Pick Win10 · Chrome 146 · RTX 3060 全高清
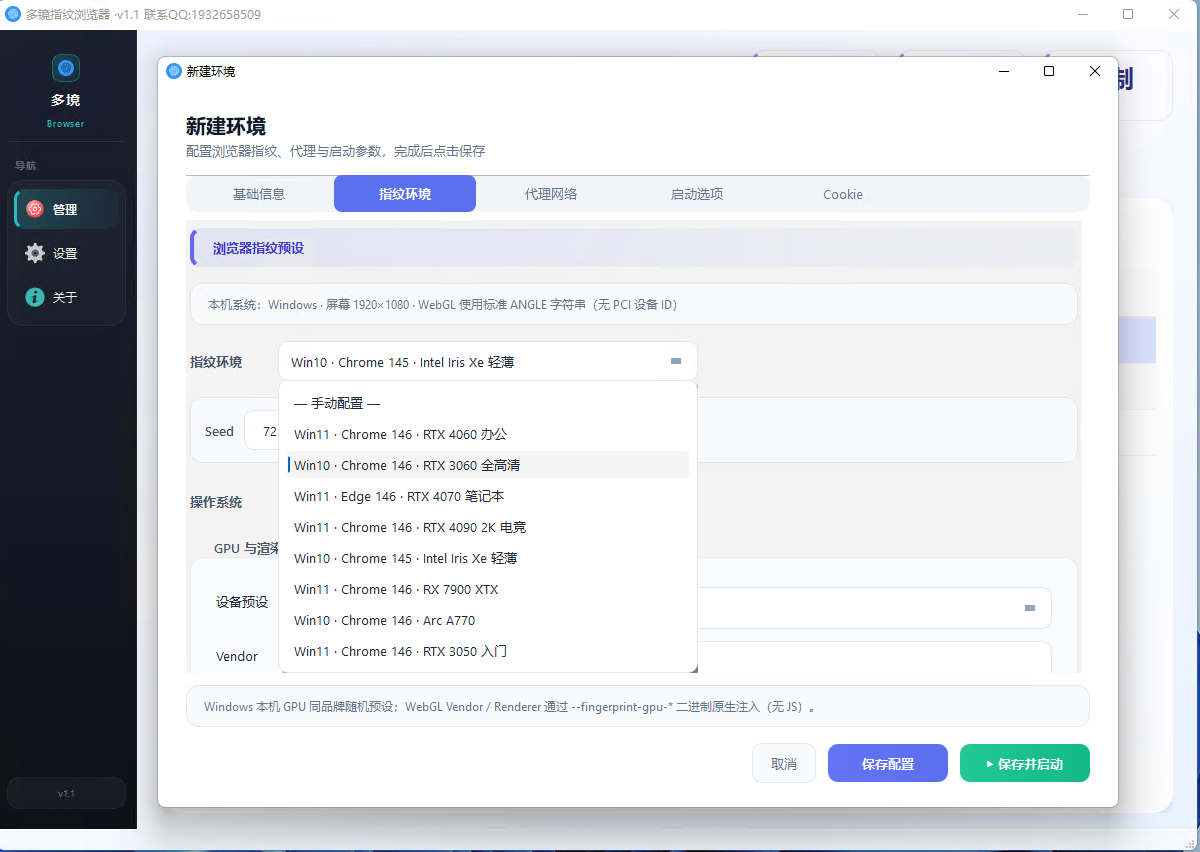Image resolution: width=1200 pixels, height=852 pixels. click(x=487, y=465)
